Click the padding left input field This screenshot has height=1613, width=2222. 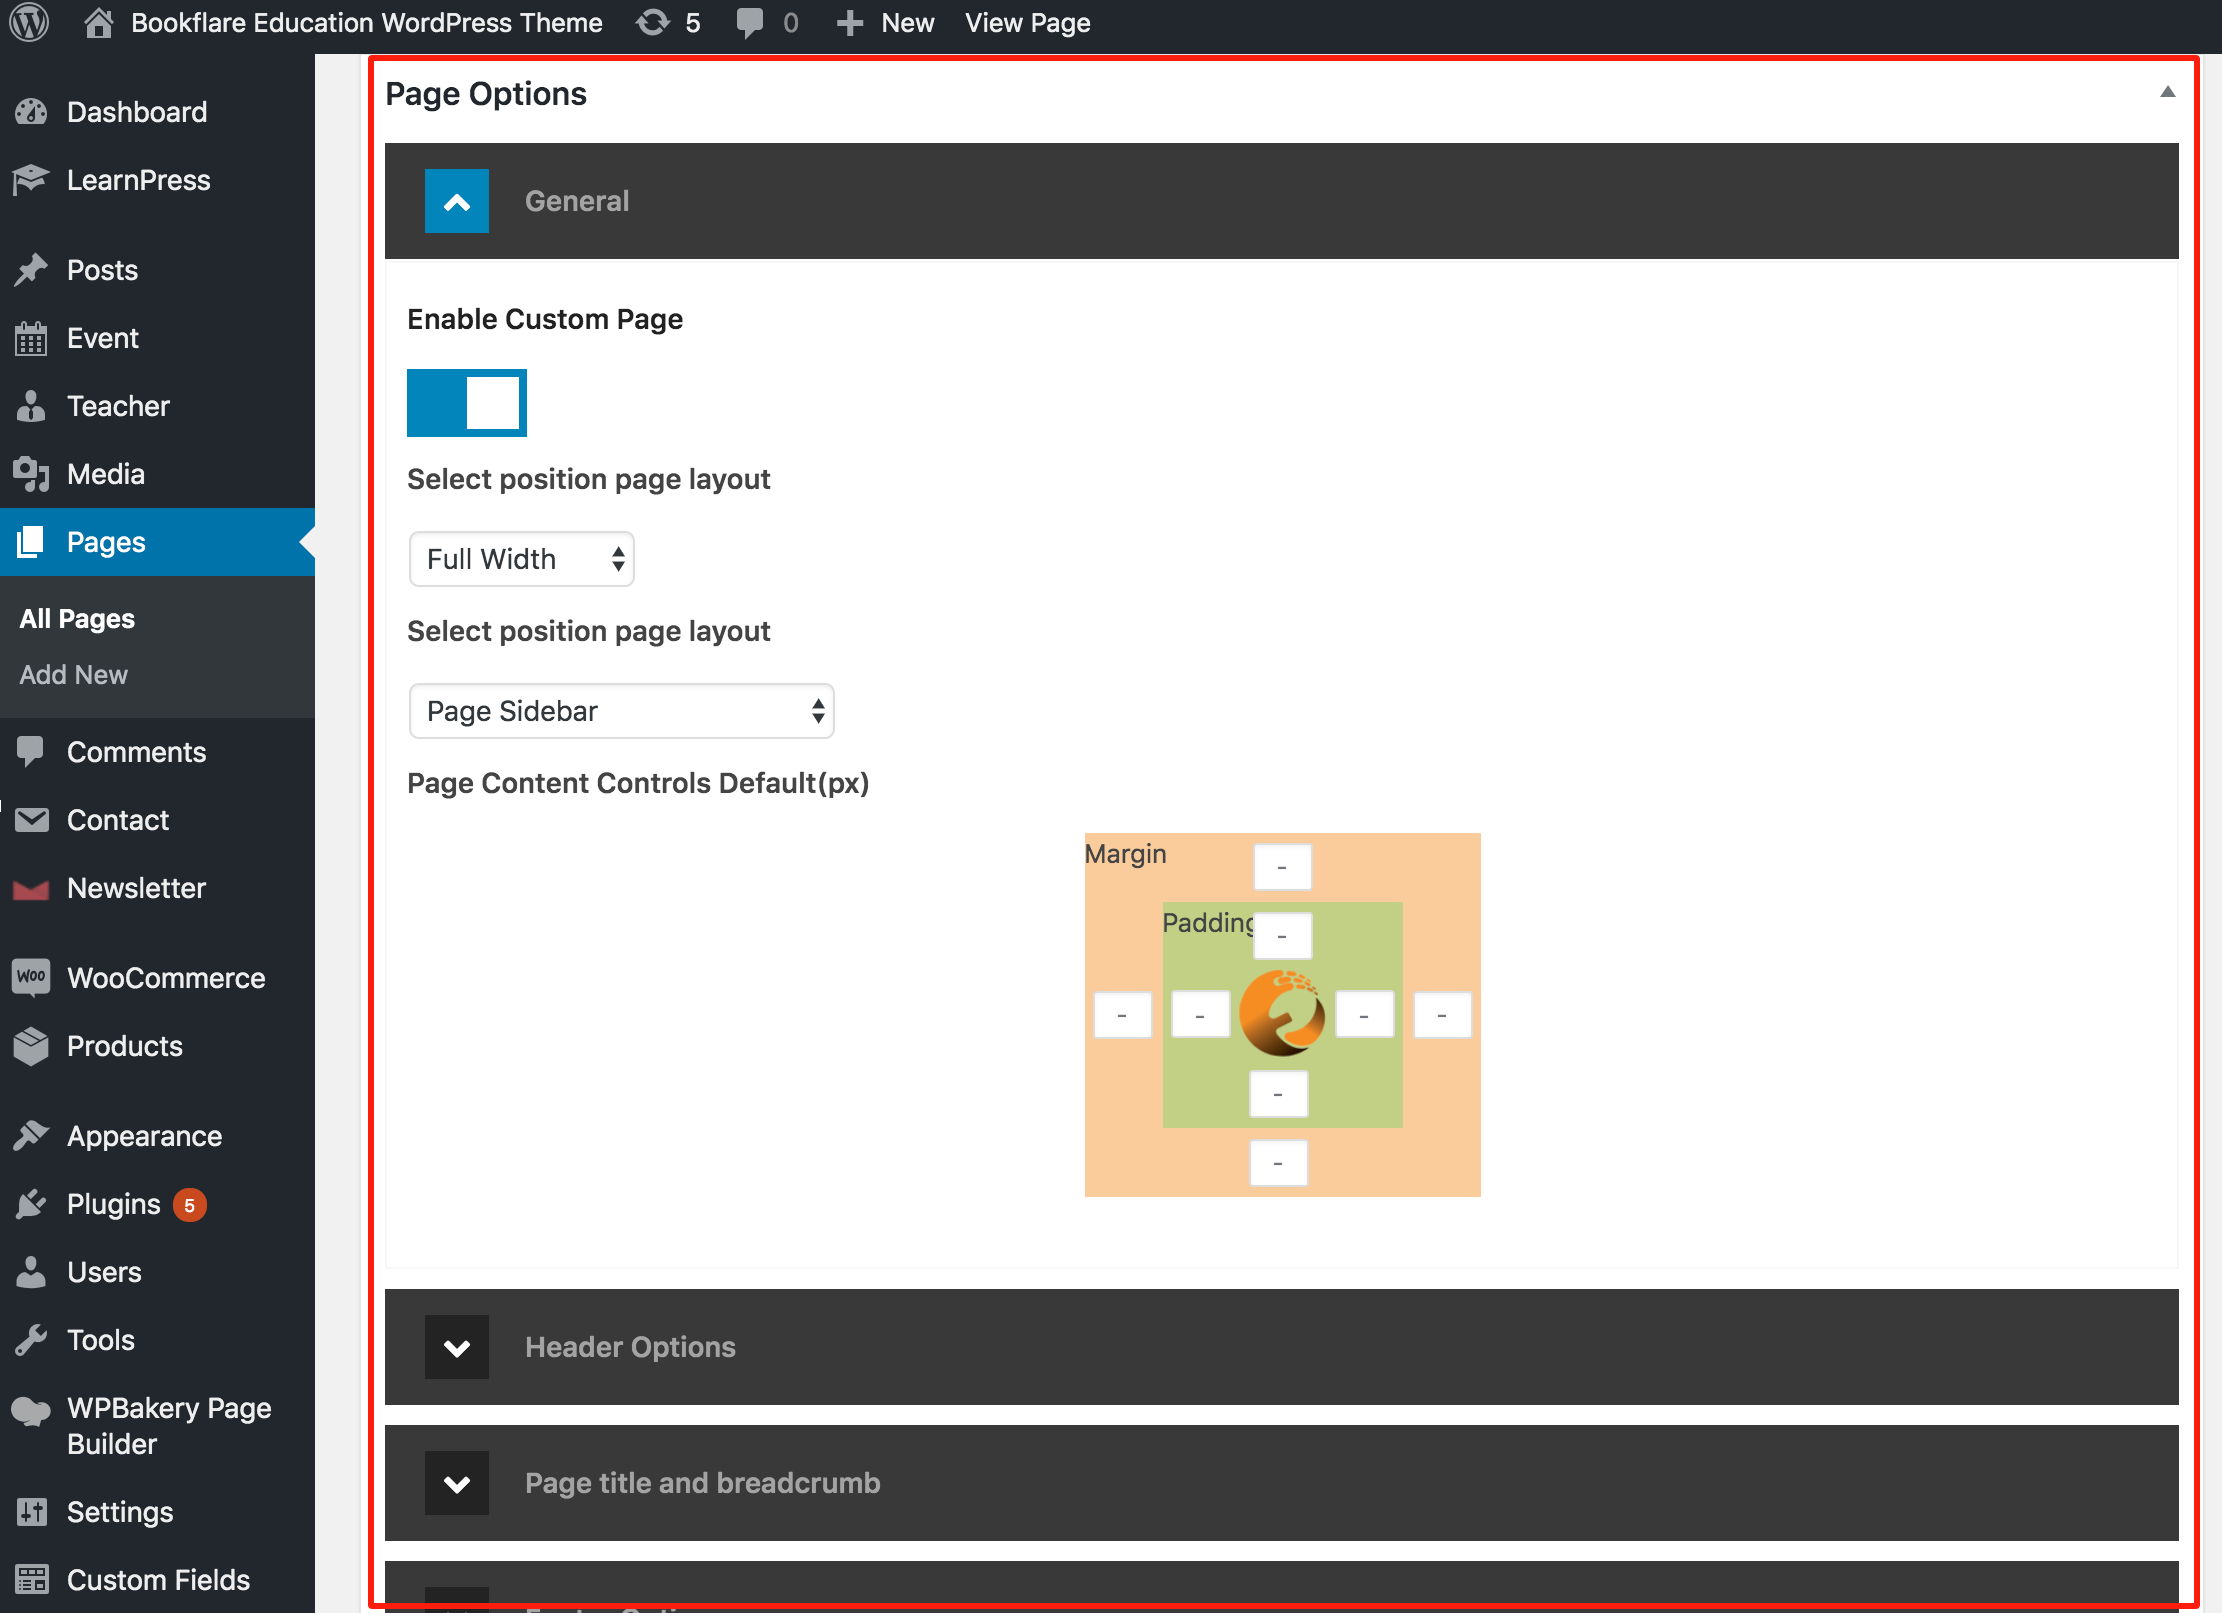tap(1200, 1015)
